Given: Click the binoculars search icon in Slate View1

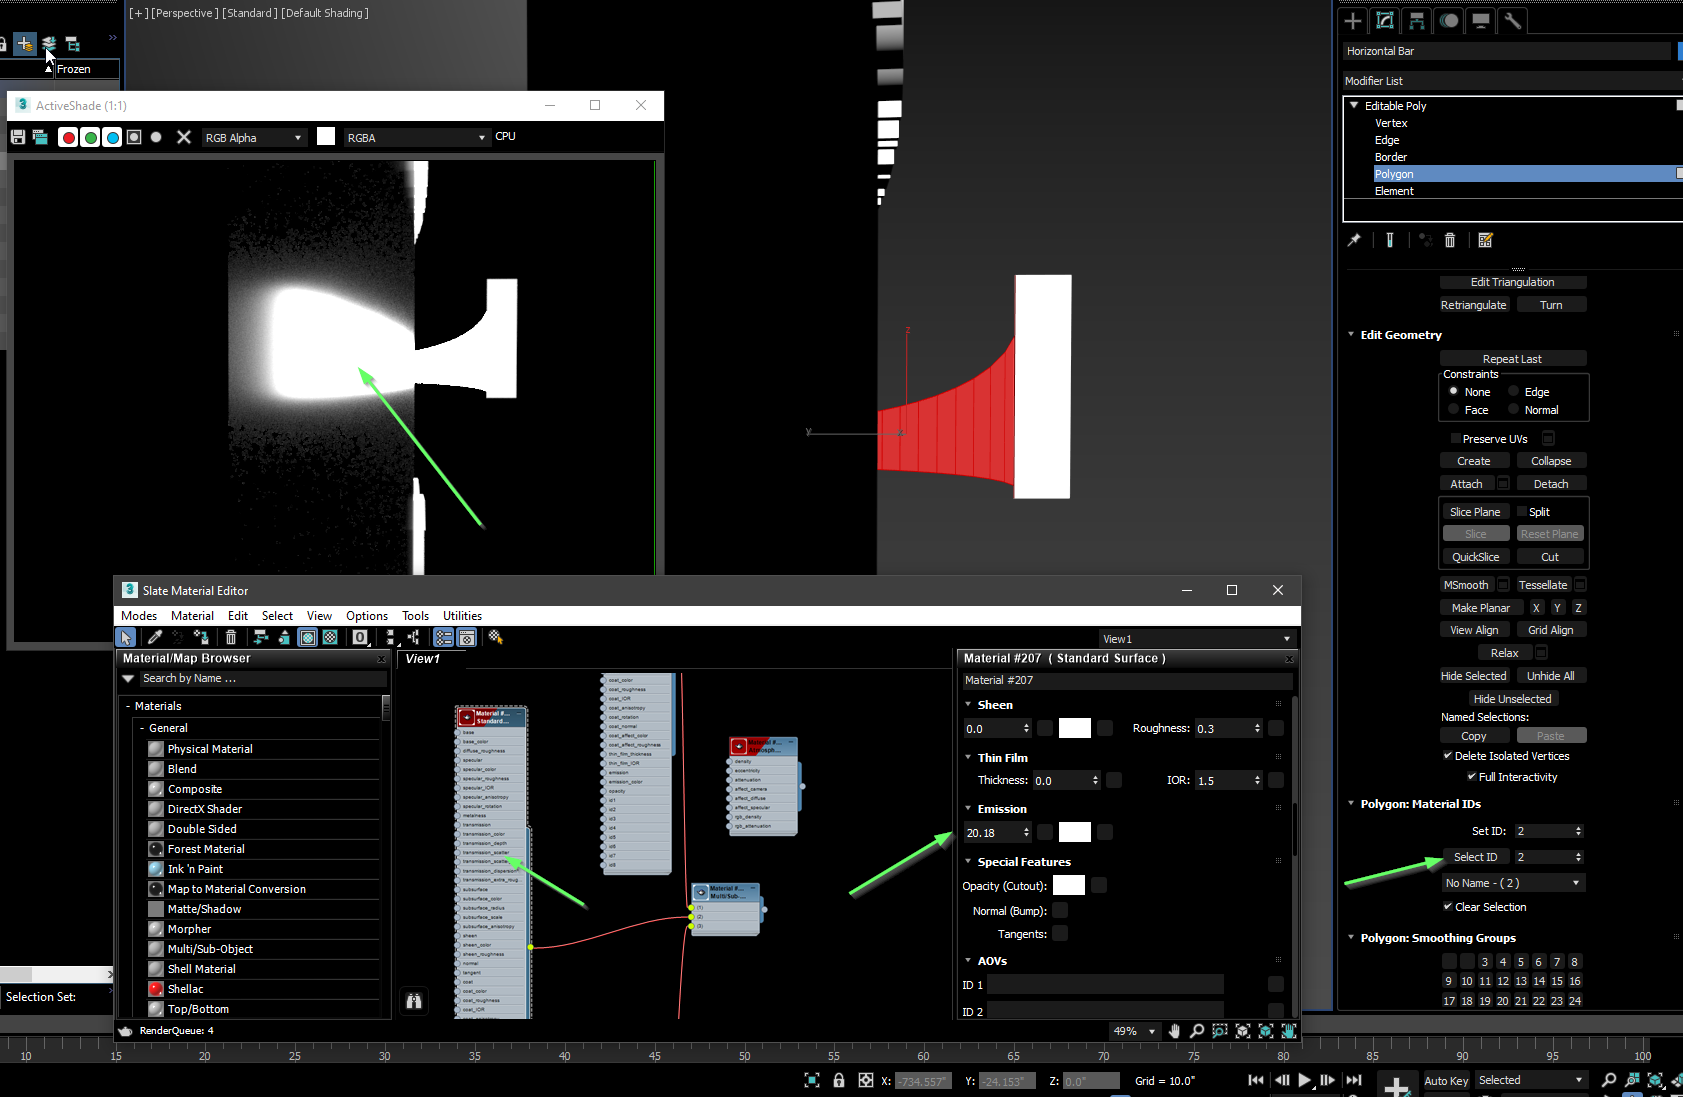Looking at the screenshot, I should point(414,1000).
